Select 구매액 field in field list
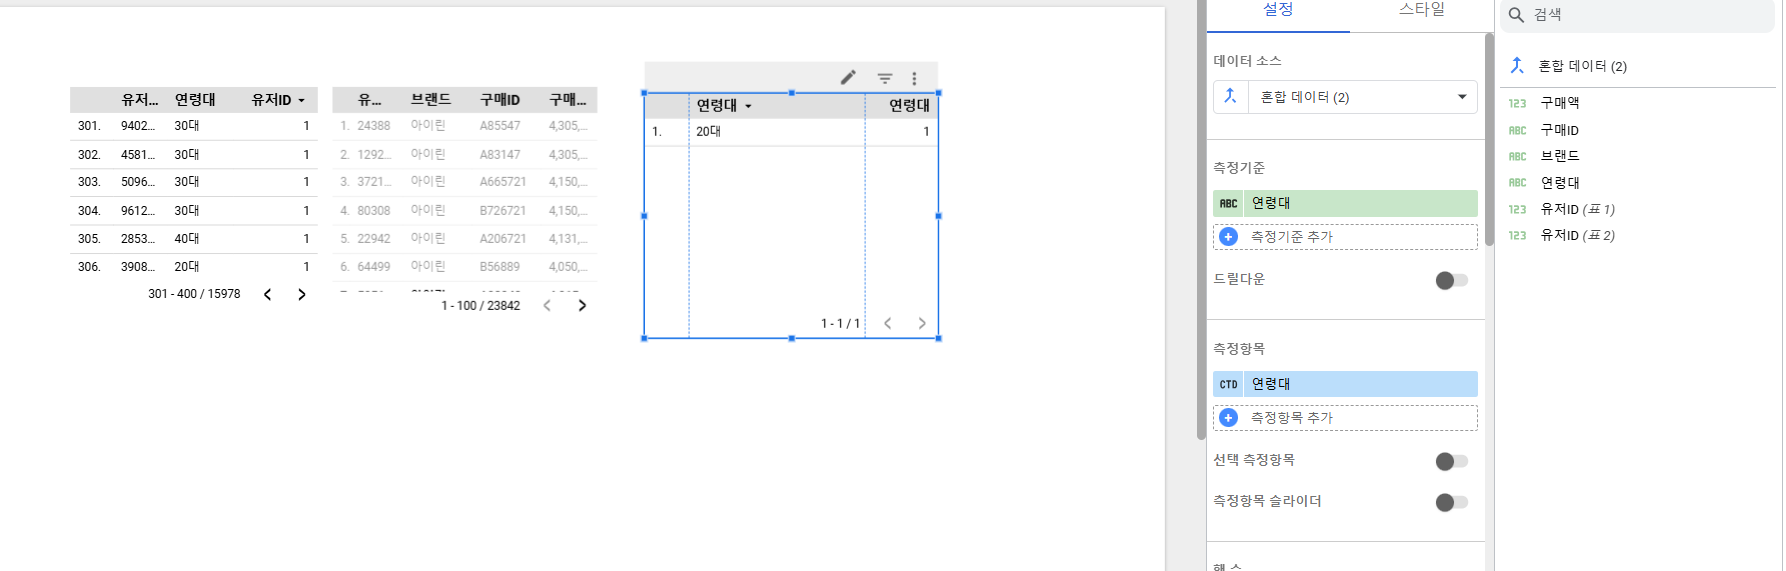The image size is (1786, 571). tap(1559, 103)
